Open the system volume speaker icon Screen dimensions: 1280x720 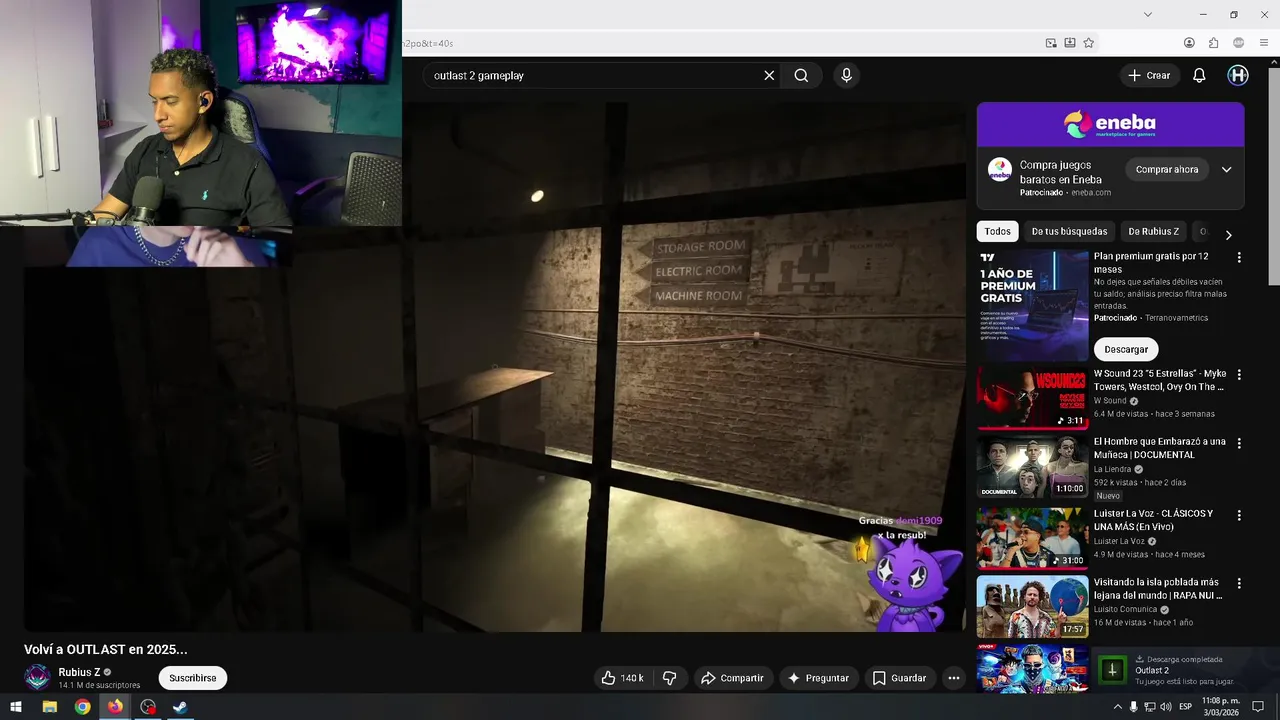click(1165, 707)
